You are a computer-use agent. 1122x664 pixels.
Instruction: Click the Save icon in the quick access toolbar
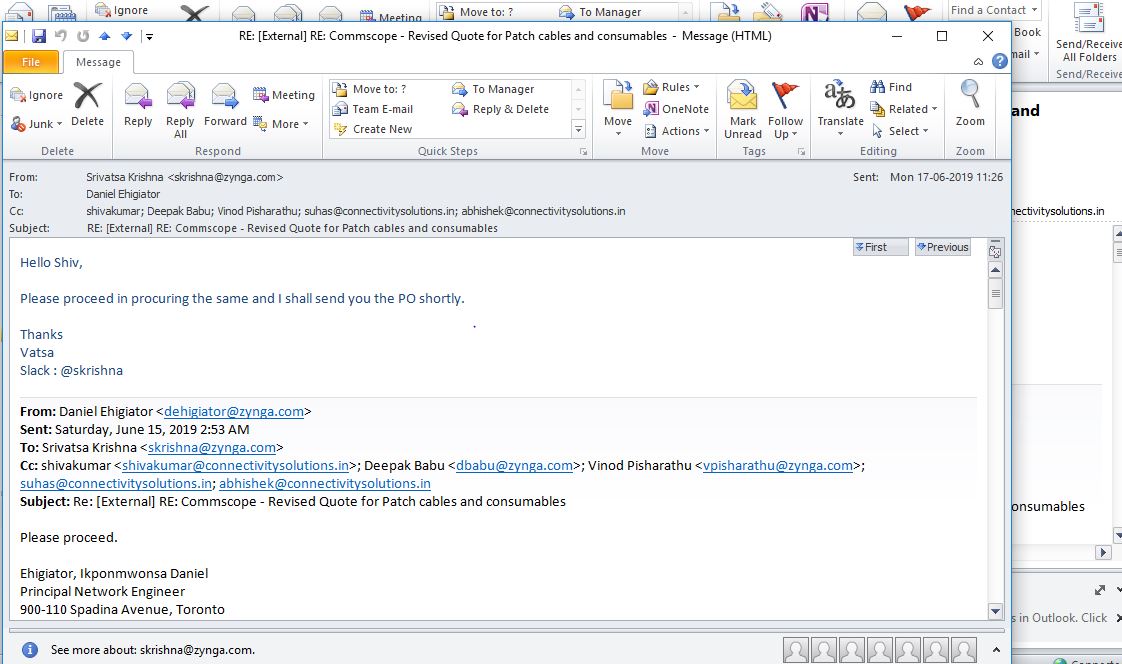pos(39,36)
